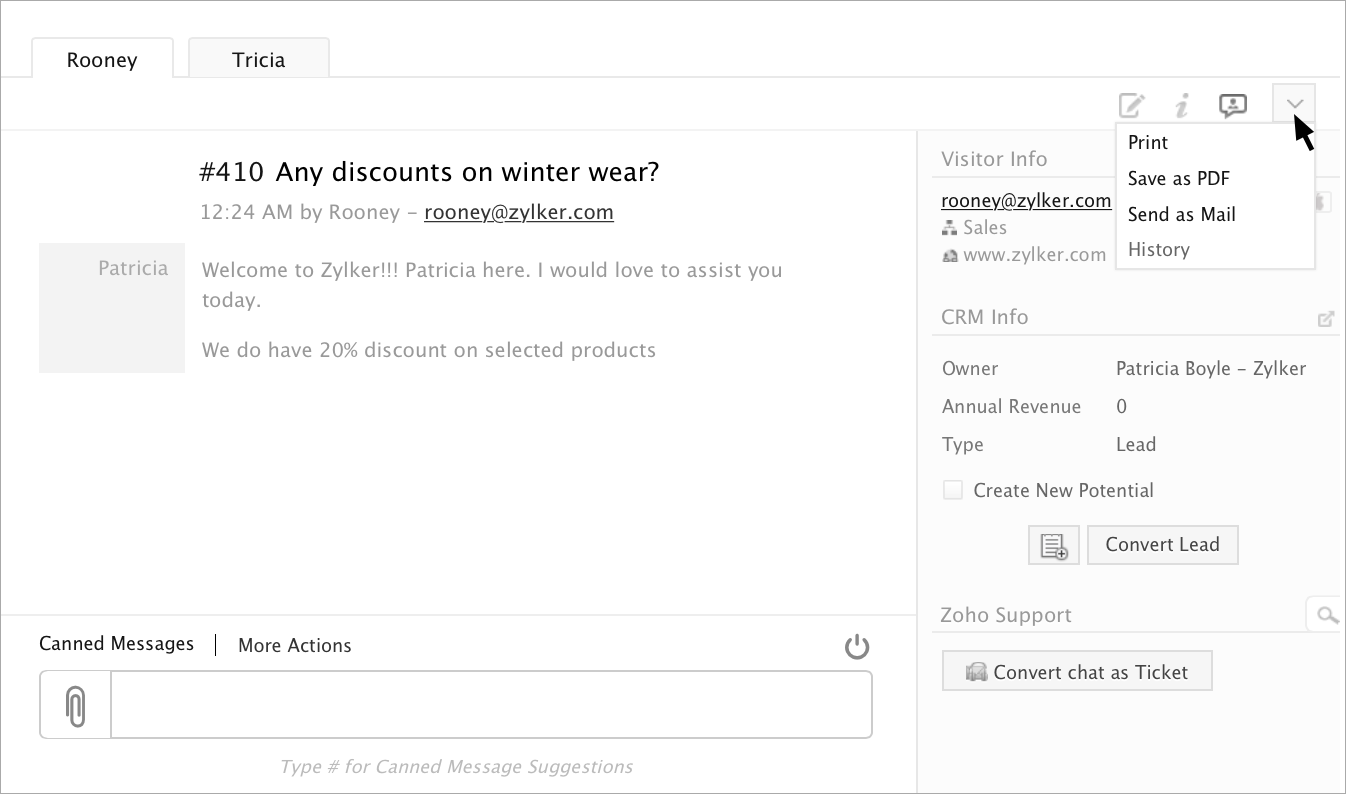Open the visitor info 'i' icon
The width and height of the screenshot is (1346, 794).
[x=1182, y=104]
